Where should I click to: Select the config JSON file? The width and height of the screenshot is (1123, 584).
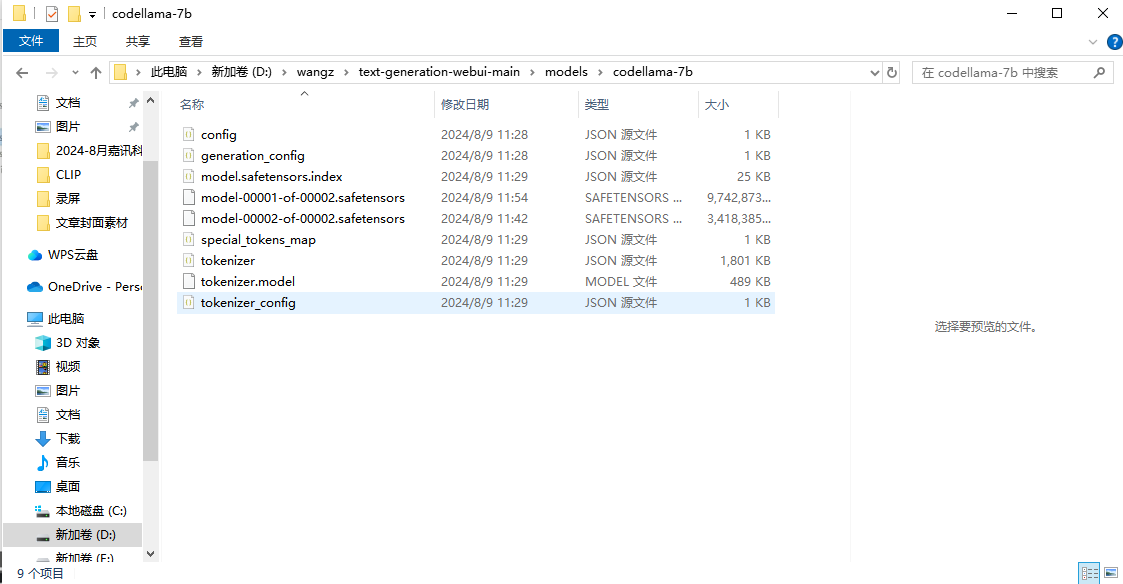[x=219, y=134]
